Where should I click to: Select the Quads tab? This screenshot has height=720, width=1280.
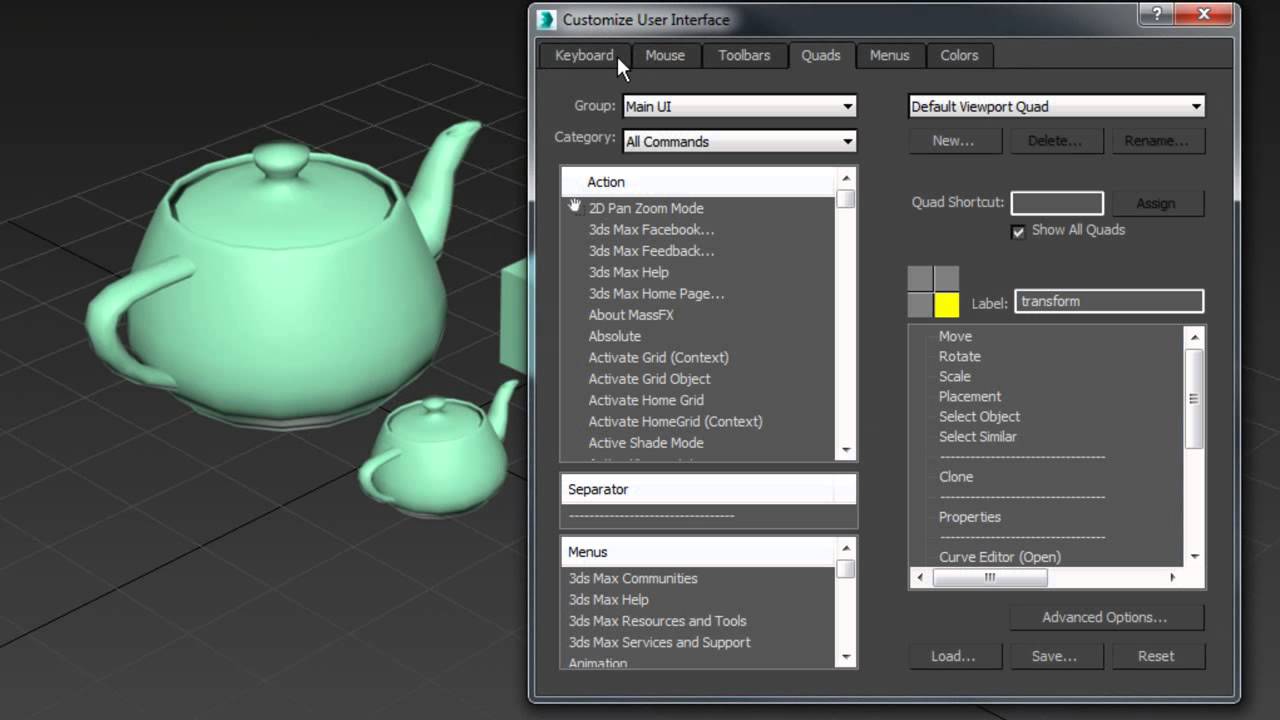(820, 55)
